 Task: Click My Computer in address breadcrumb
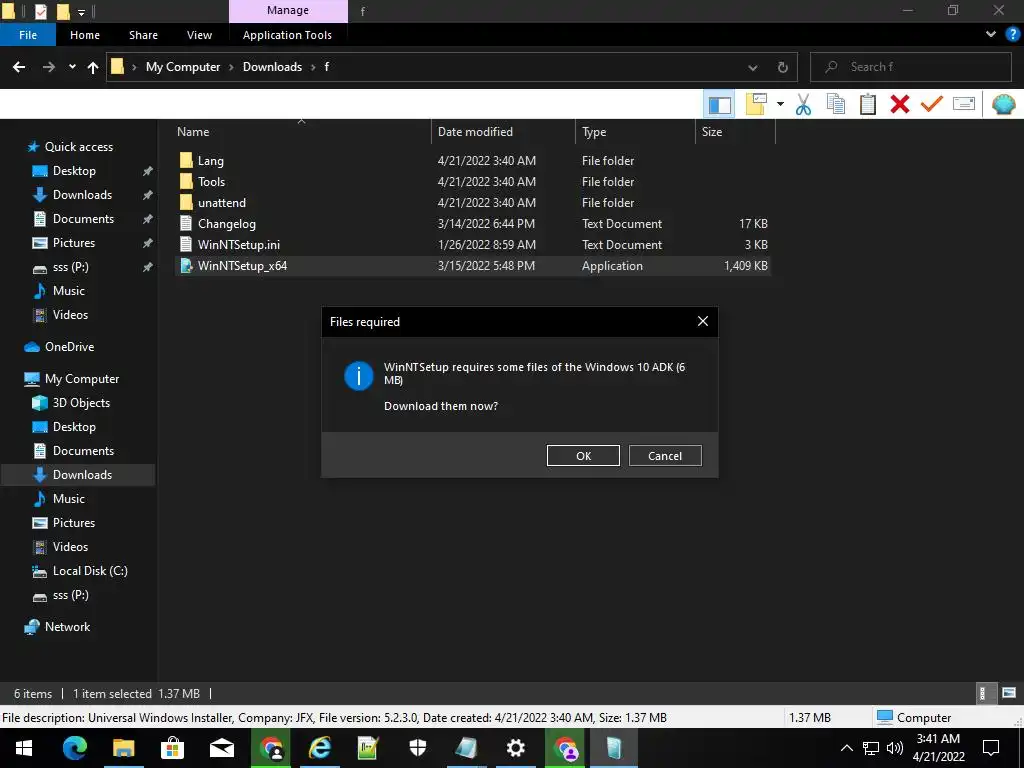pos(183,67)
